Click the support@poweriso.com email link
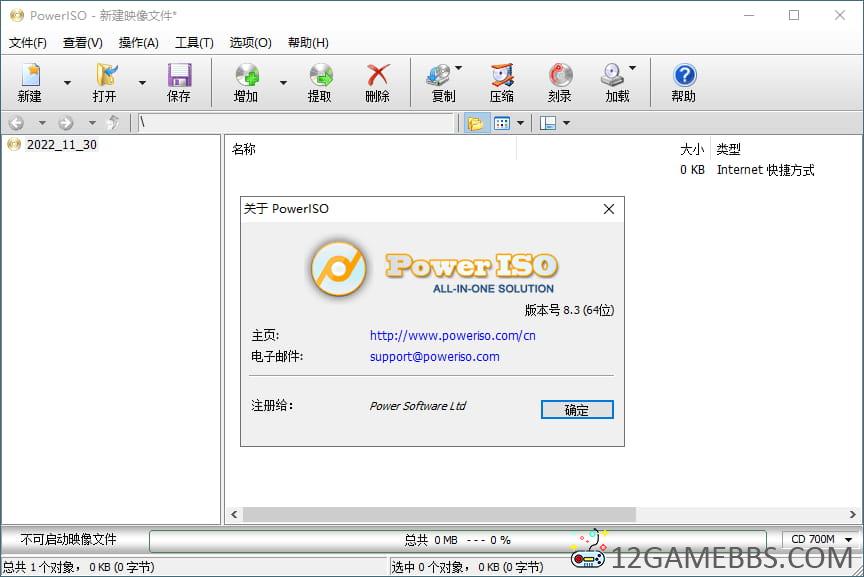 tap(435, 357)
